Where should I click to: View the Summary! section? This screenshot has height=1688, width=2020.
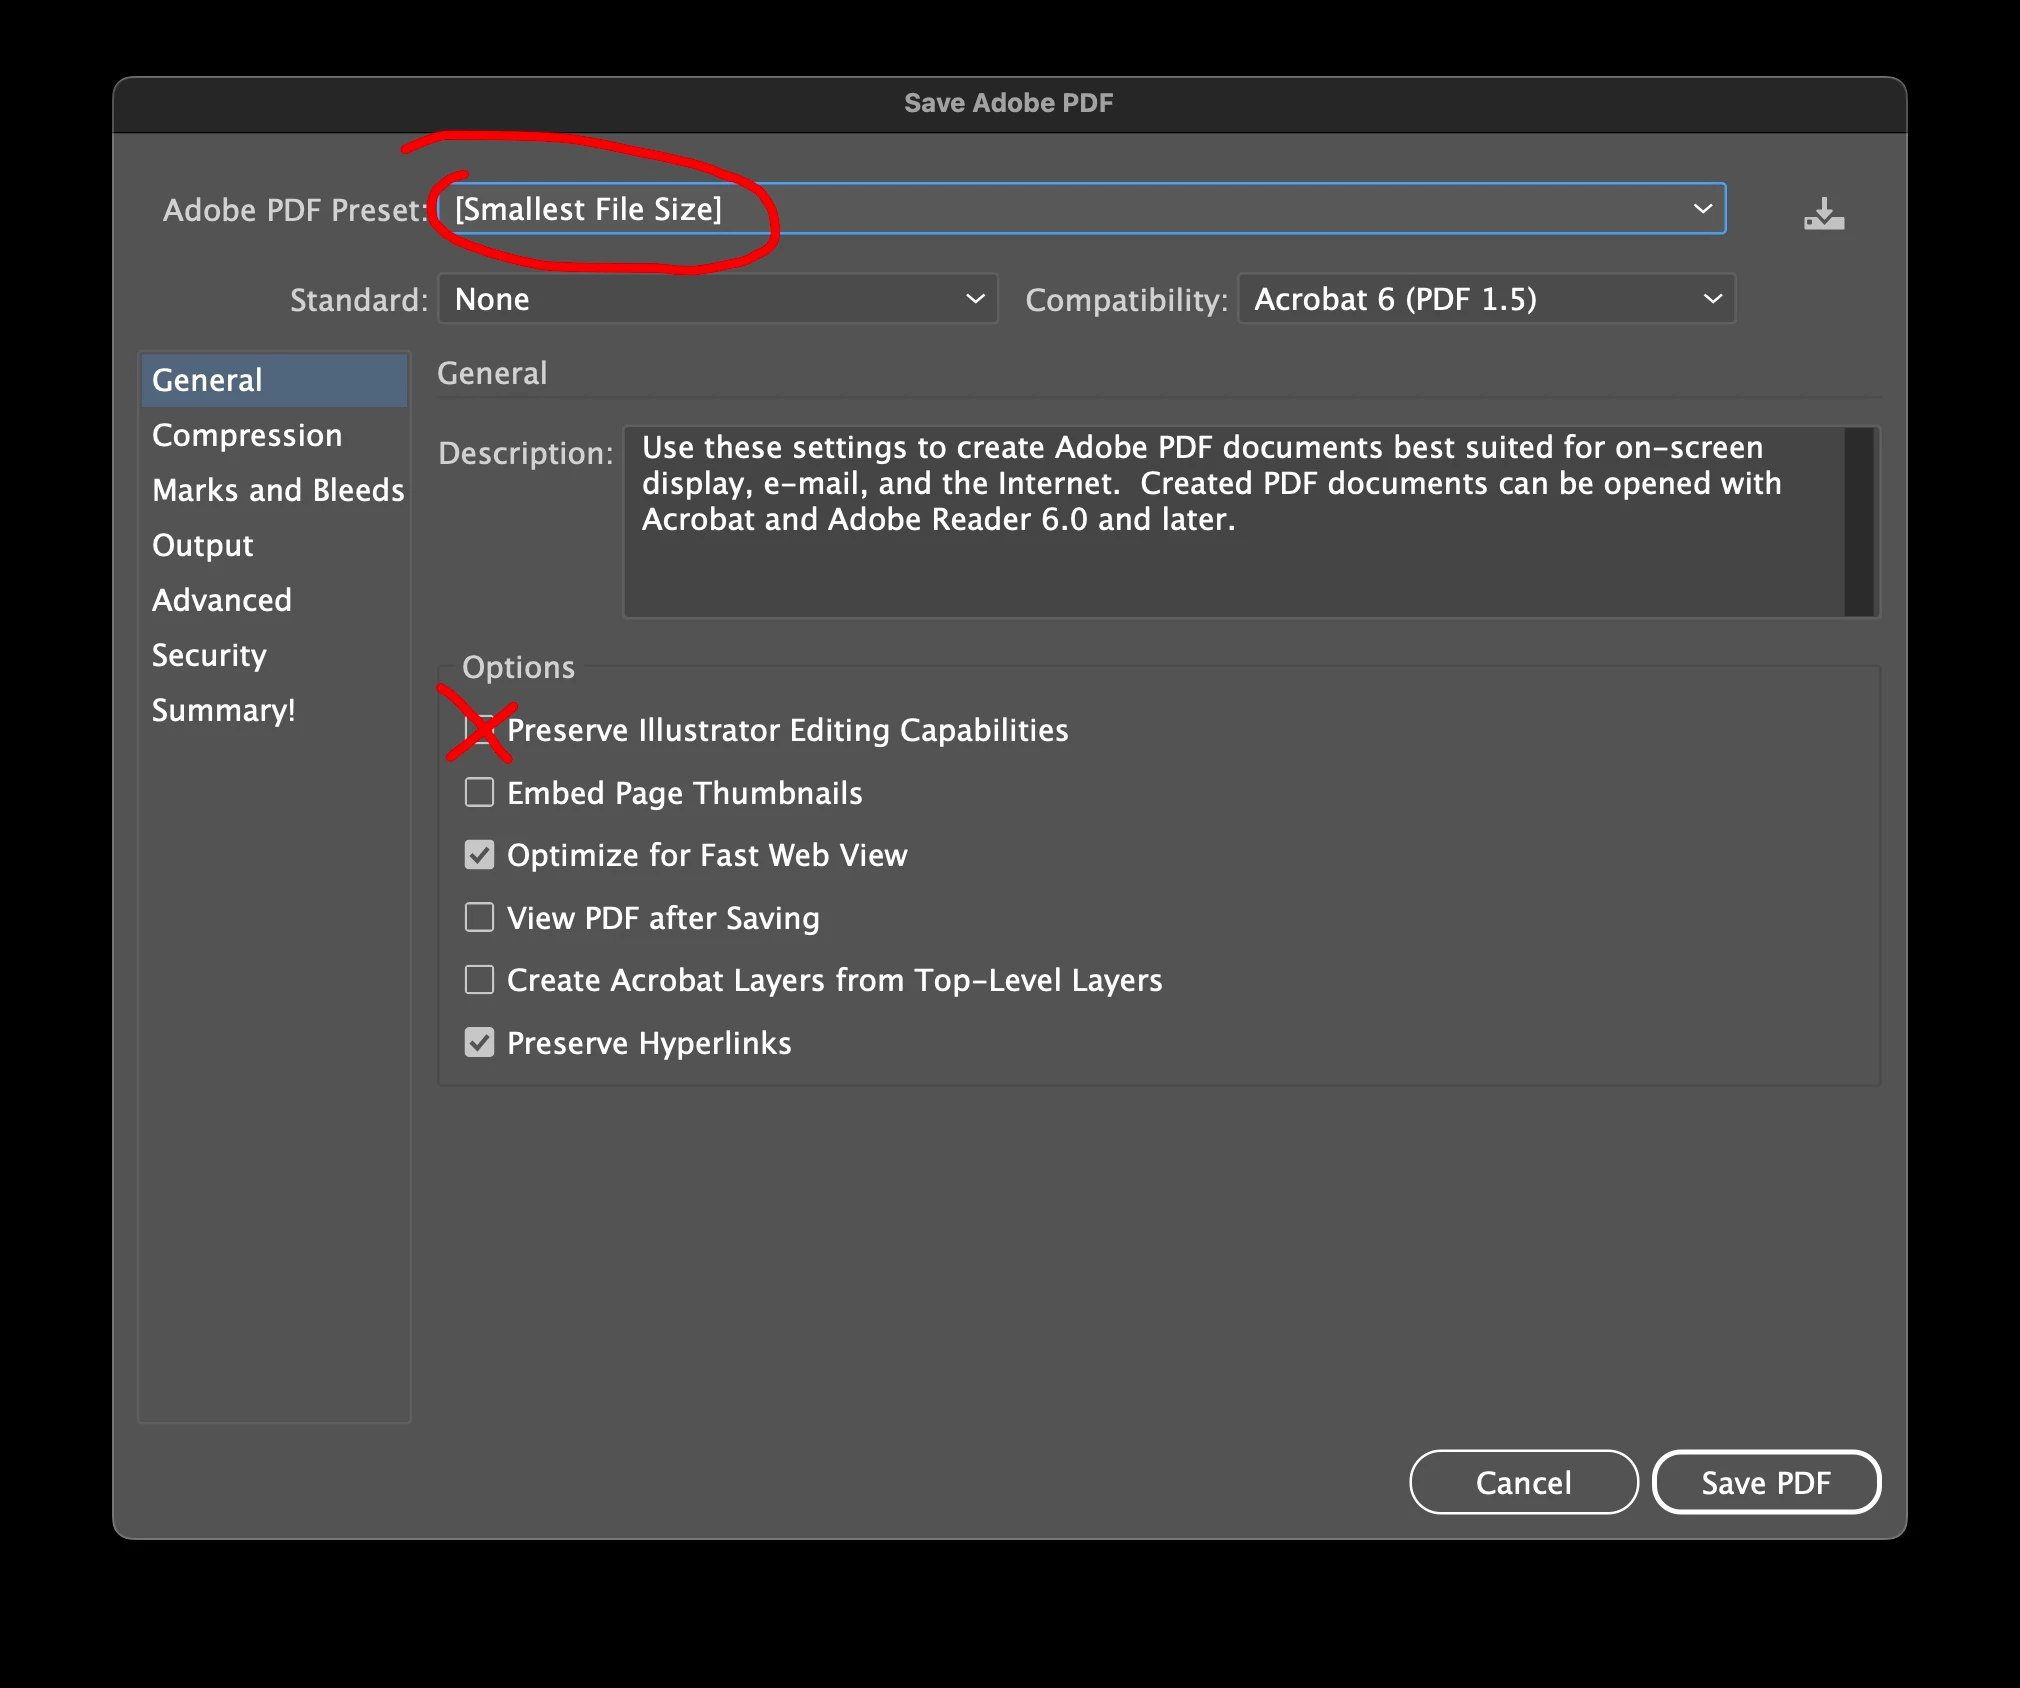tap(223, 710)
